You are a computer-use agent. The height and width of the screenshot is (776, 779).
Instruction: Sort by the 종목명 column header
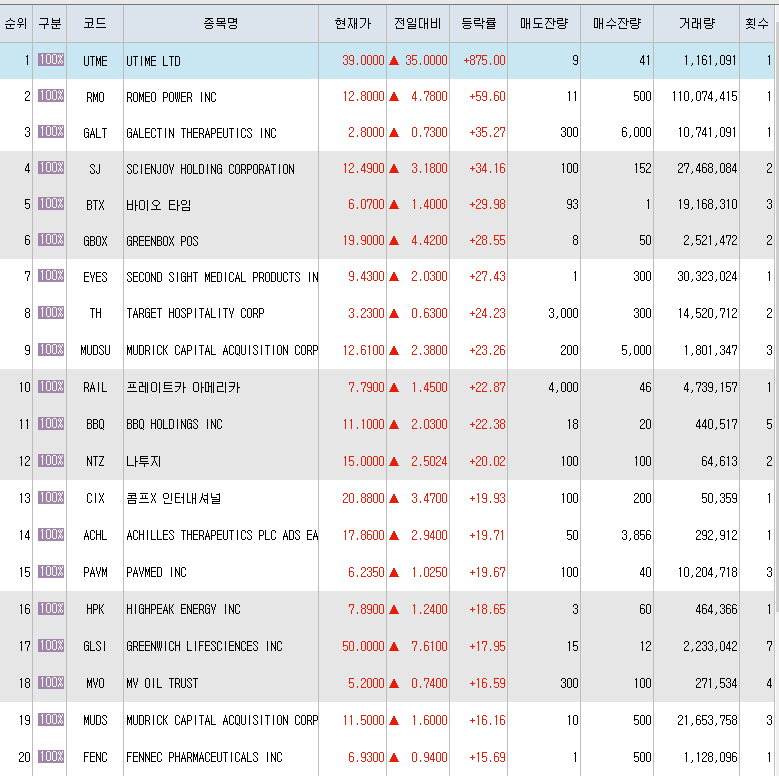click(221, 23)
